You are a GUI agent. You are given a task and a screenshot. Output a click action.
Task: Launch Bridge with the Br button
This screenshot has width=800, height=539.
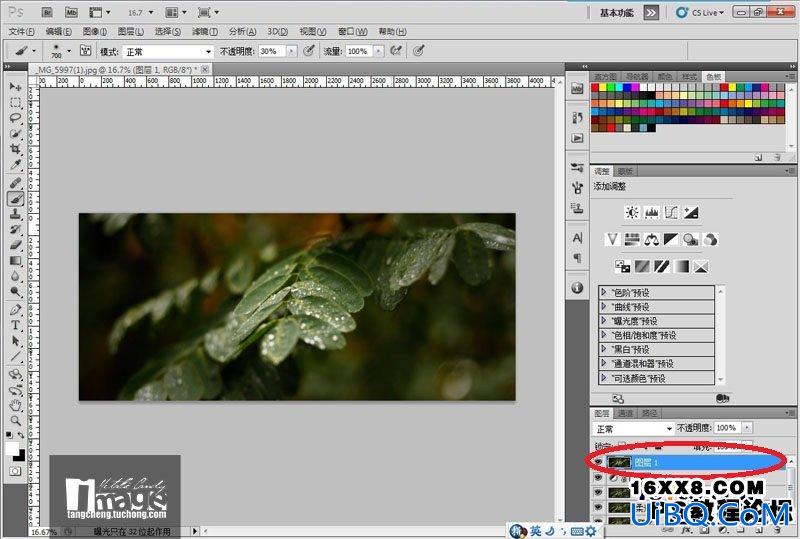coord(47,12)
